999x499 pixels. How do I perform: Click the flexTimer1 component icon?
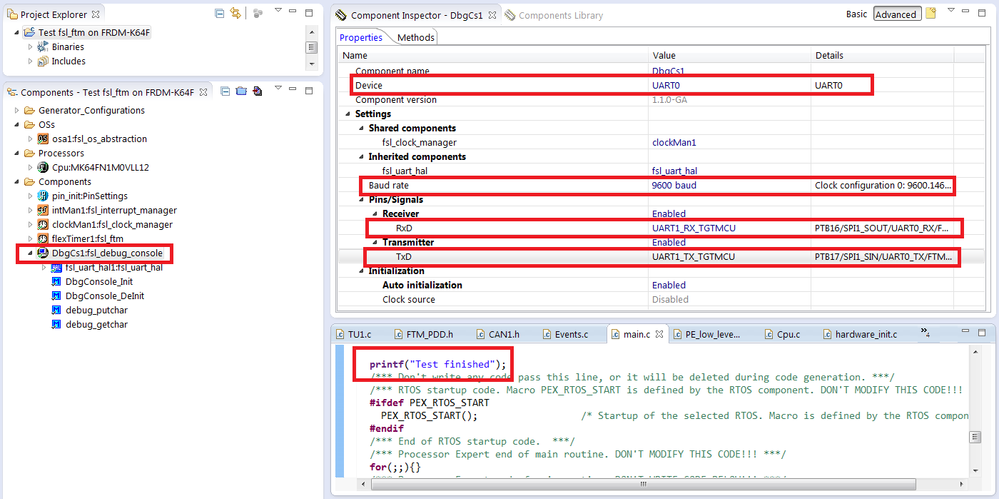pyautogui.click(x=43, y=239)
